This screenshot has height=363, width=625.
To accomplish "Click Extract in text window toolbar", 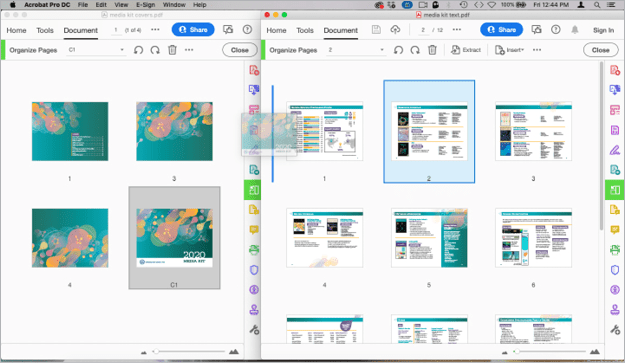I will [466, 50].
